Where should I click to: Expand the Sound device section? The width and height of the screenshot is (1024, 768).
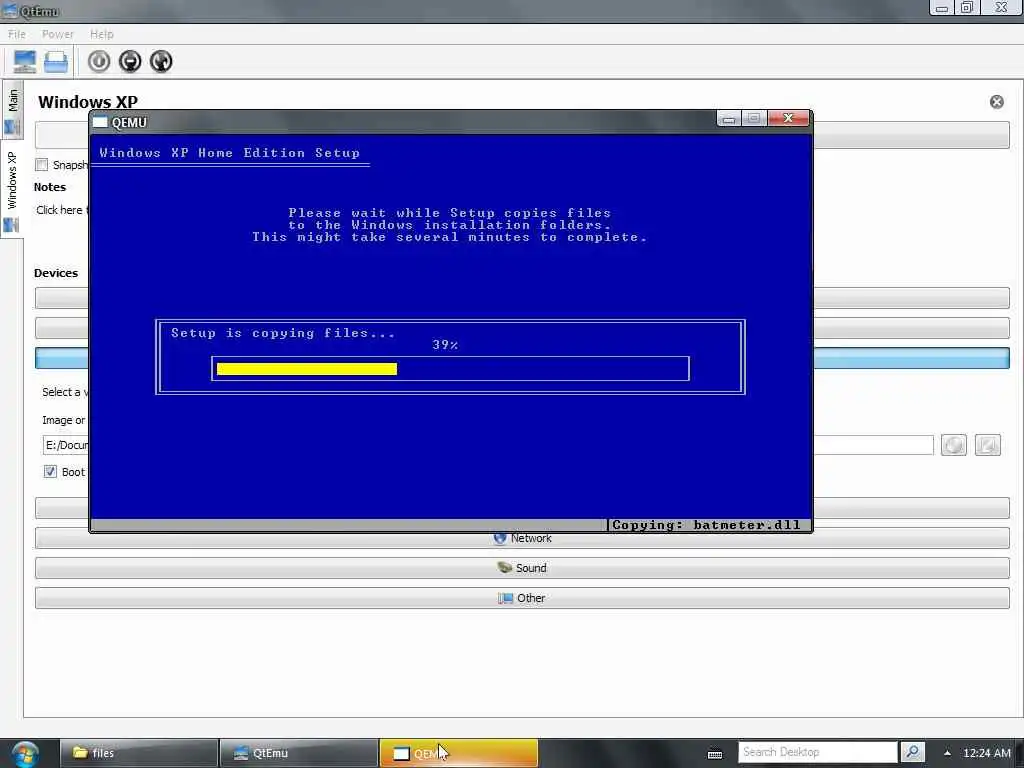coord(522,568)
